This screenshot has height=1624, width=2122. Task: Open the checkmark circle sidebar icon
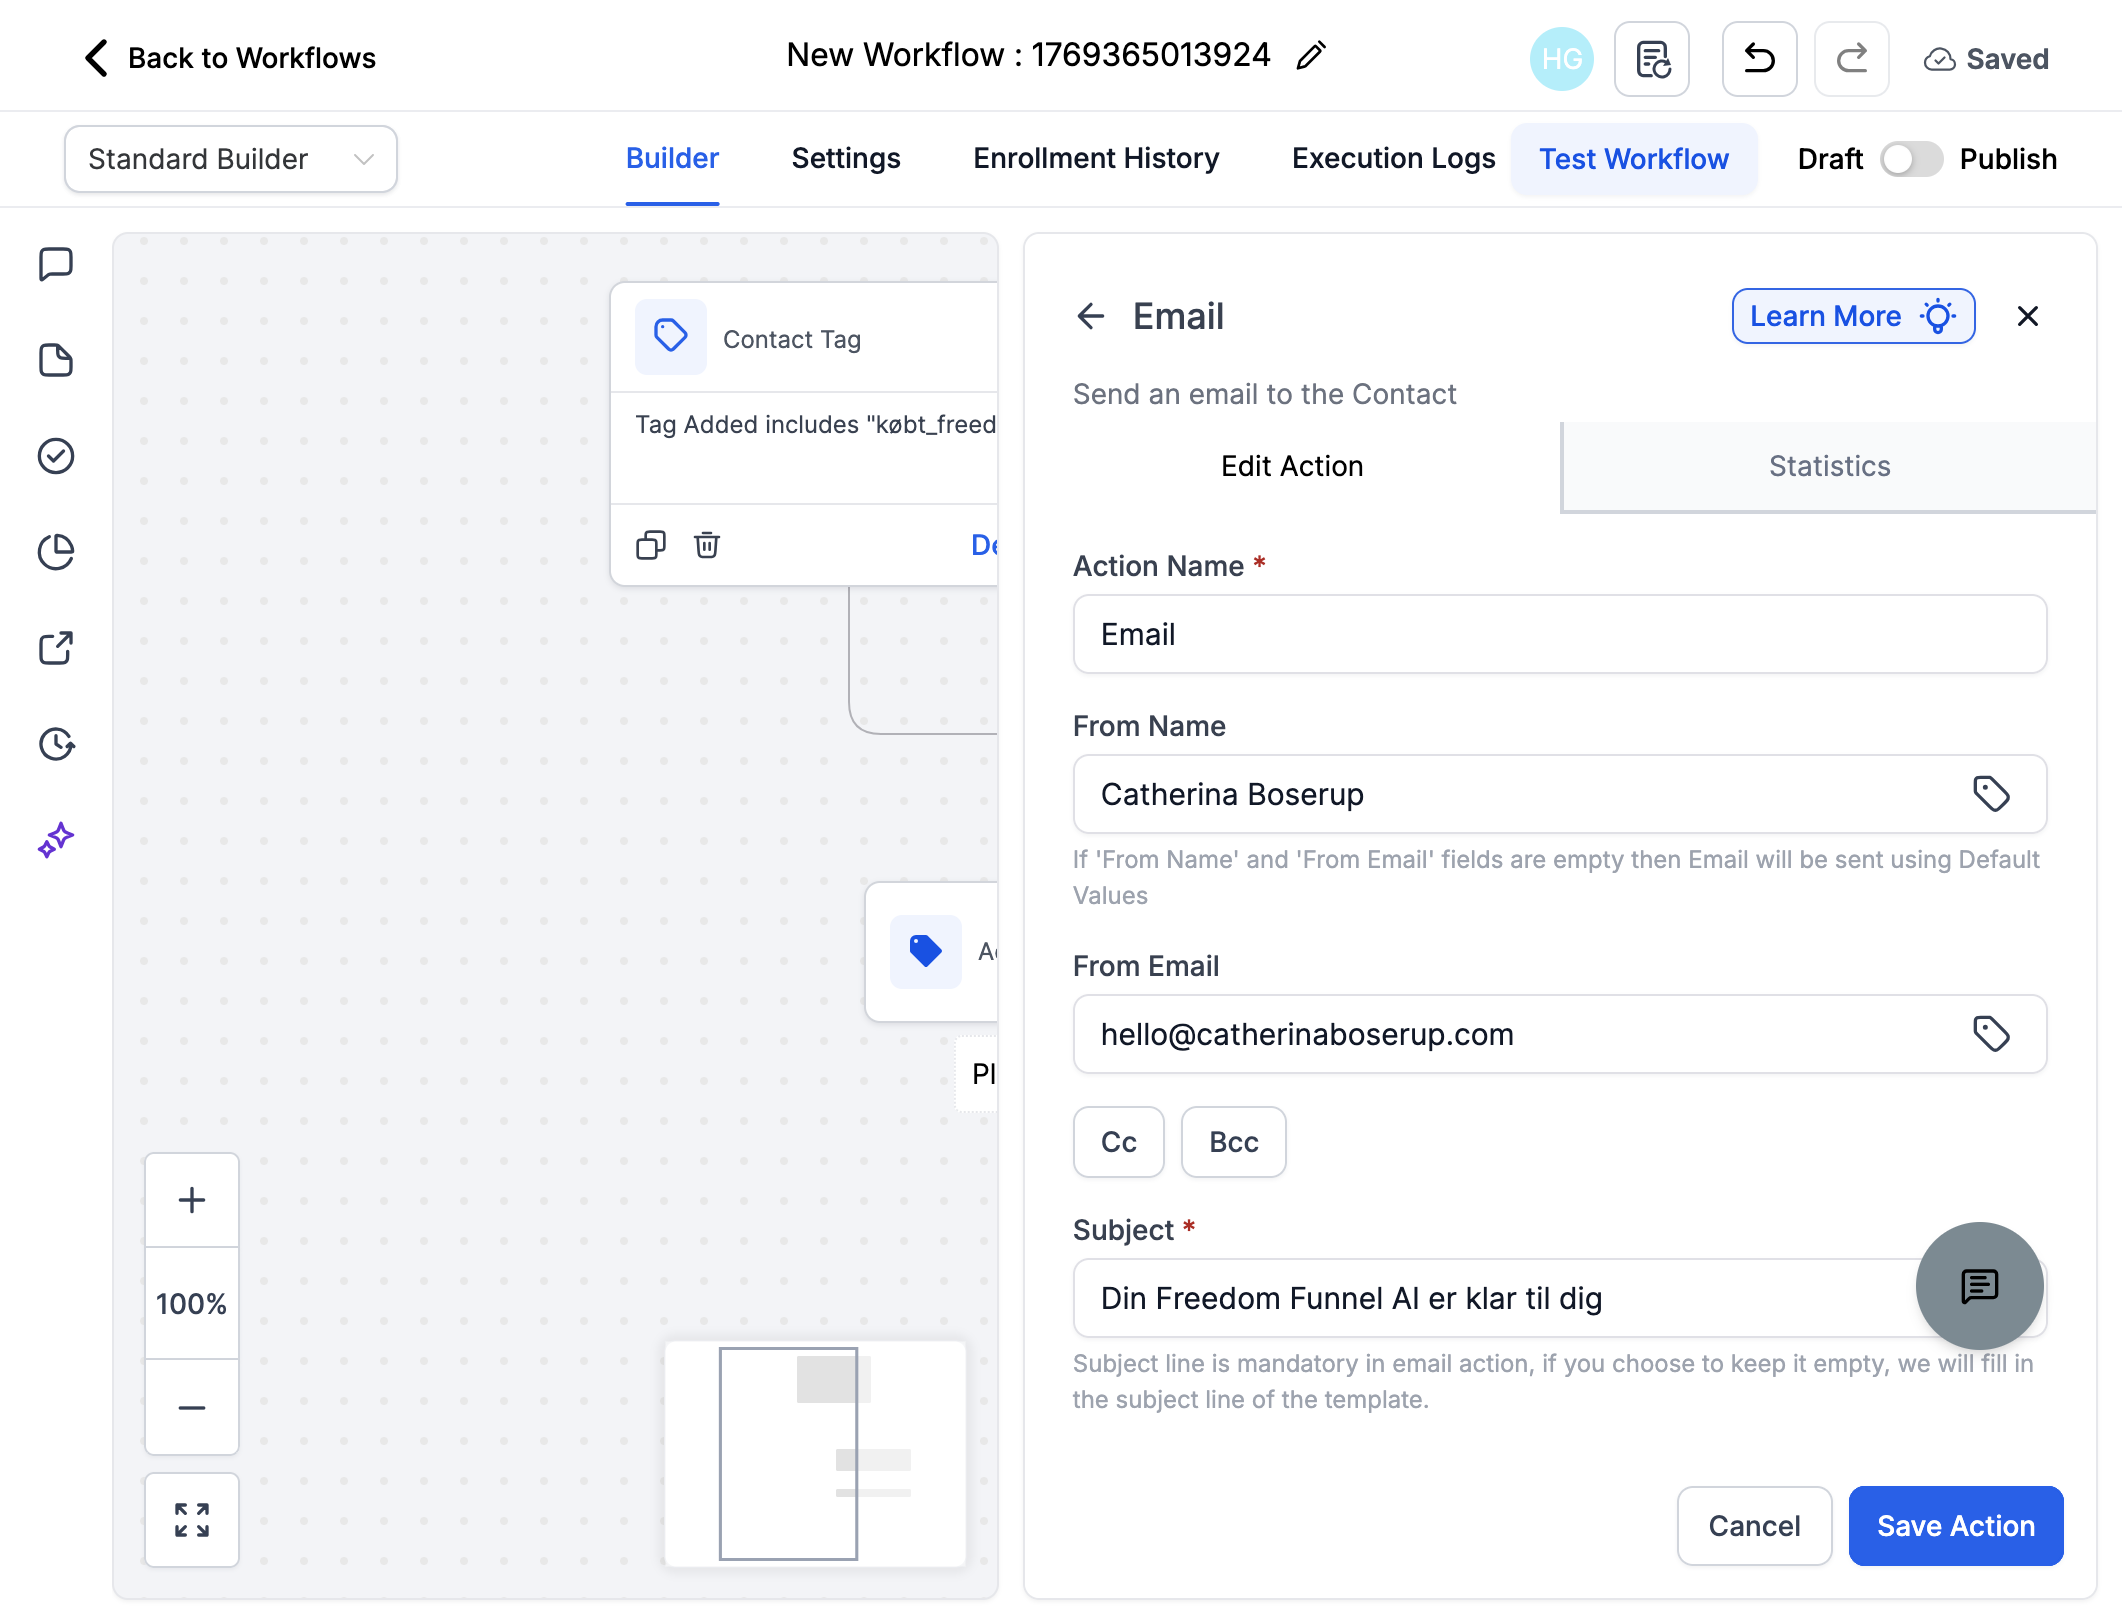coord(56,456)
